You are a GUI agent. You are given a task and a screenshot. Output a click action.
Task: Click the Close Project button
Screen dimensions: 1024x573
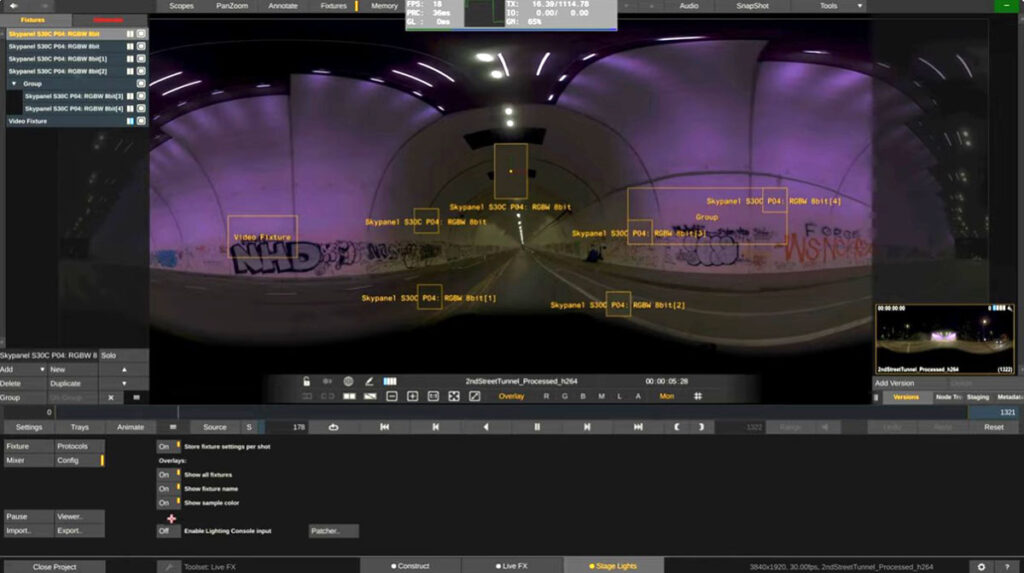pos(55,567)
